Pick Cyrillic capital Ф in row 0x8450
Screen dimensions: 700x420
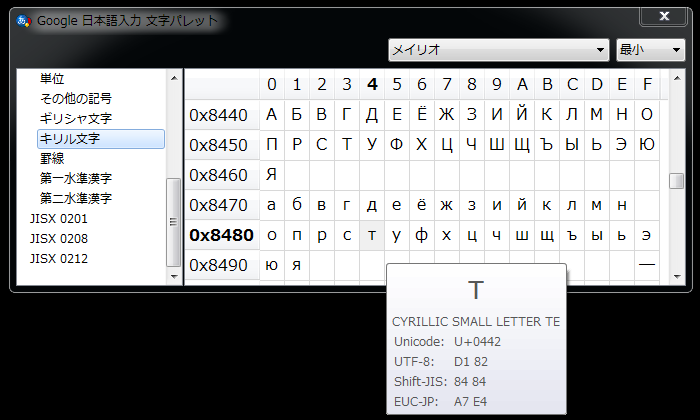click(397, 145)
